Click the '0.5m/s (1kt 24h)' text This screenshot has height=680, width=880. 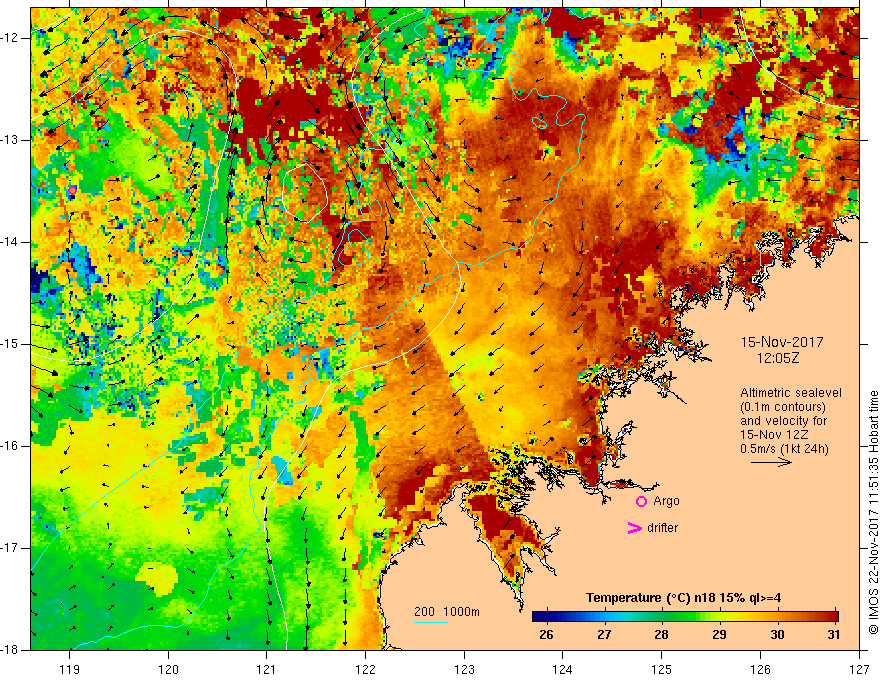point(784,449)
